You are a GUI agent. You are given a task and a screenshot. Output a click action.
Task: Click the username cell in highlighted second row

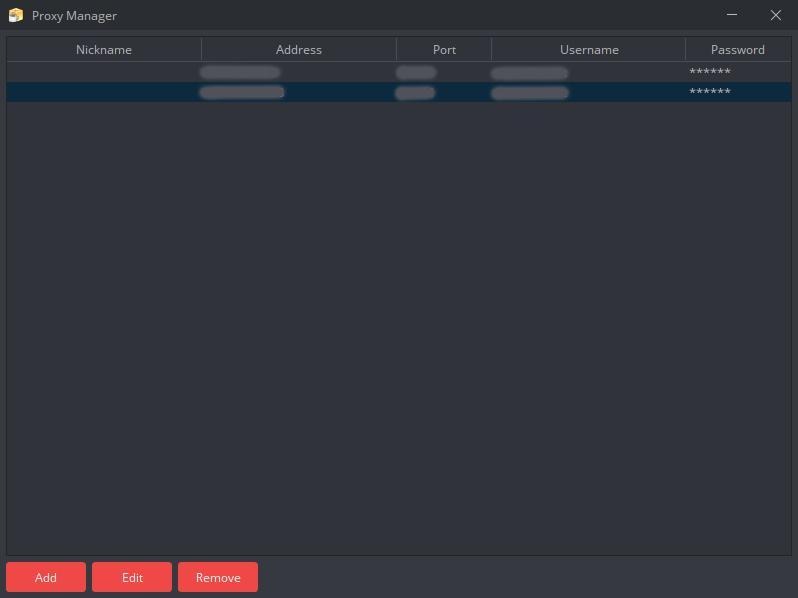click(529, 92)
